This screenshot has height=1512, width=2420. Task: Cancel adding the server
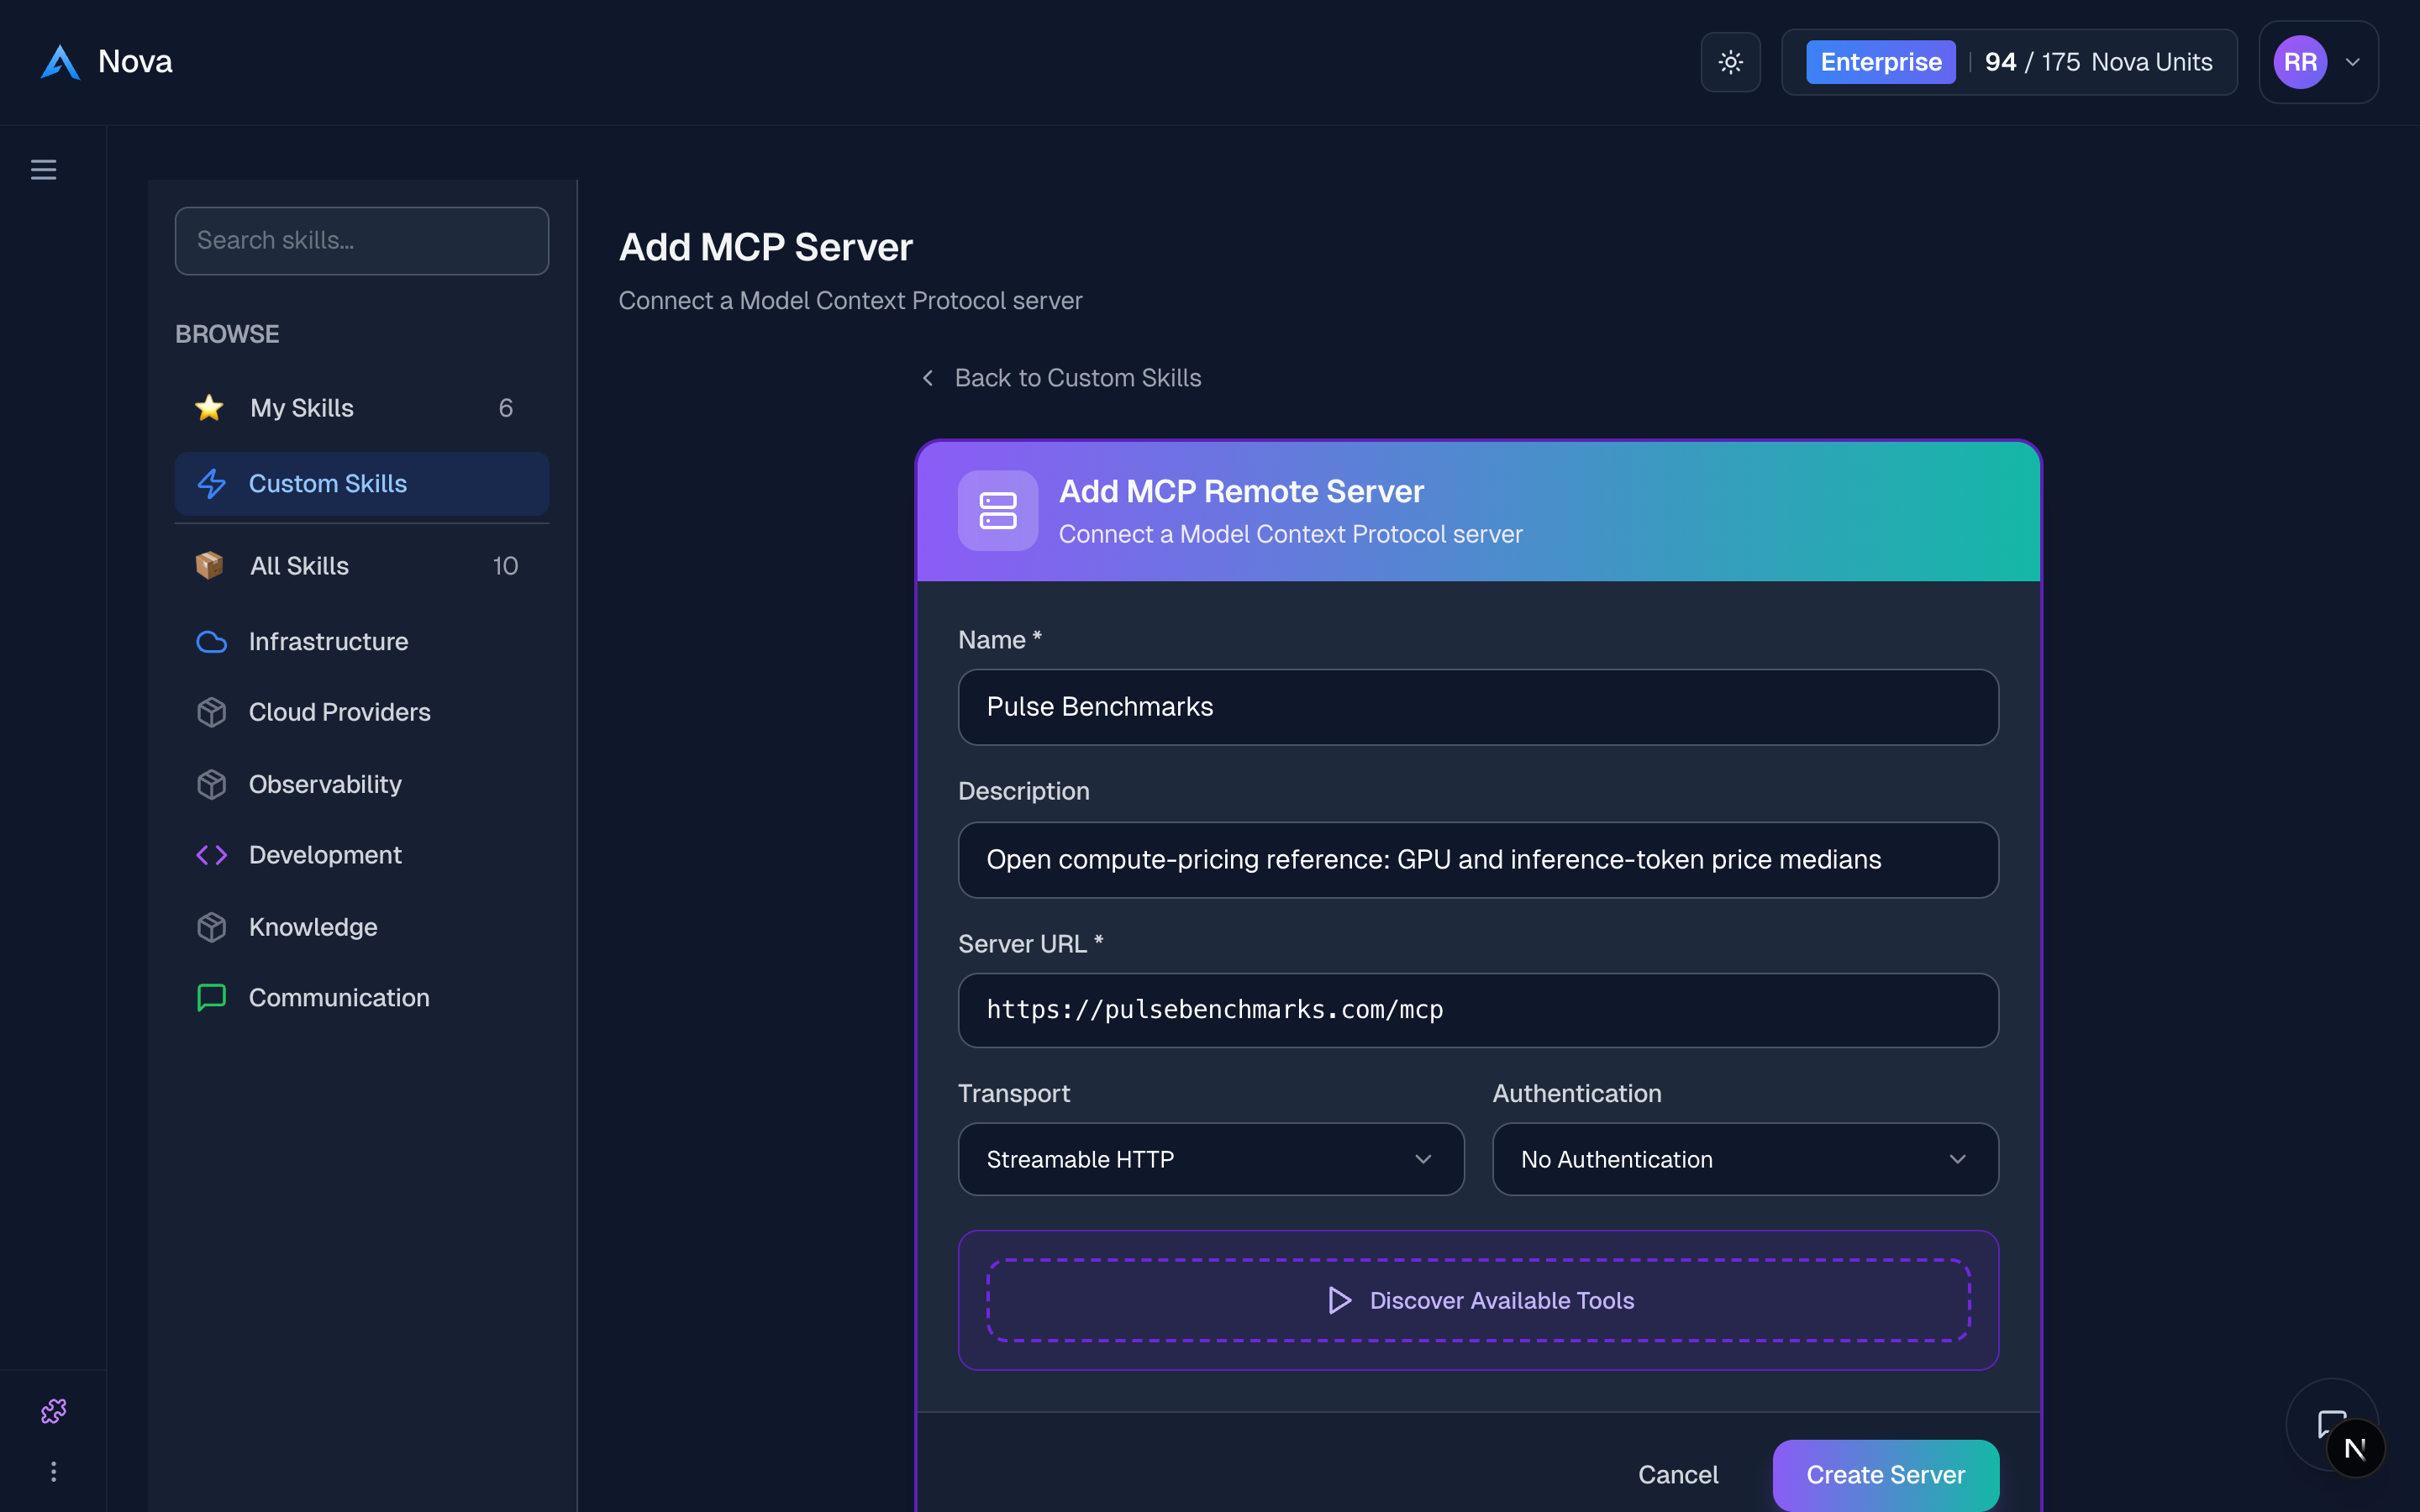coord(1678,1475)
